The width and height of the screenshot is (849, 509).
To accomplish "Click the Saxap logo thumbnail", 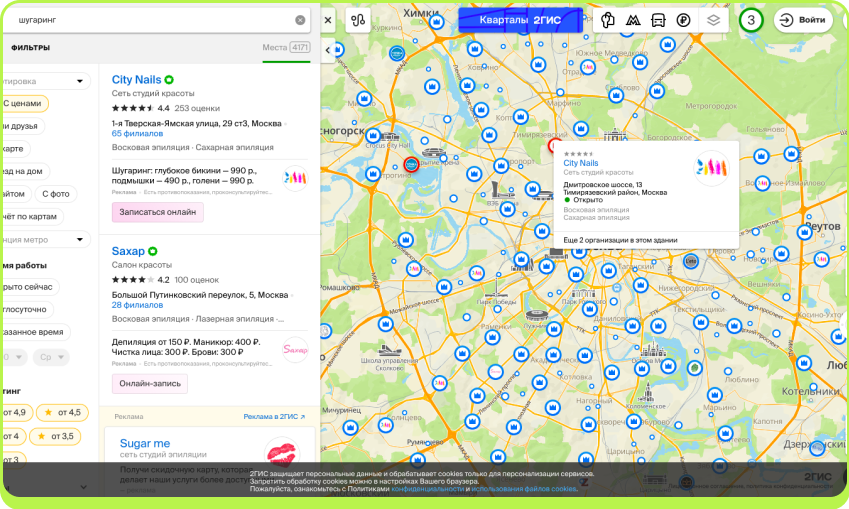I will (295, 350).
